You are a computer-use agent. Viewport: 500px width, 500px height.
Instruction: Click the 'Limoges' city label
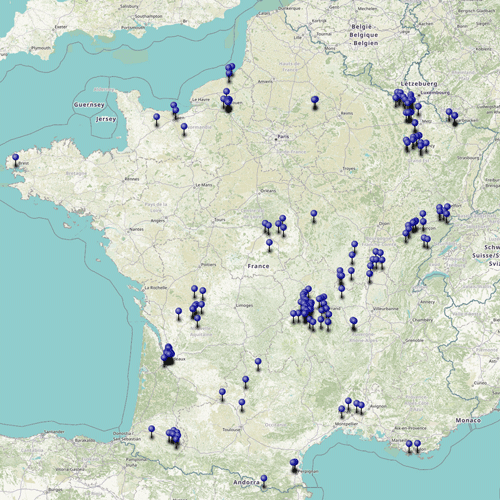tap(244, 305)
